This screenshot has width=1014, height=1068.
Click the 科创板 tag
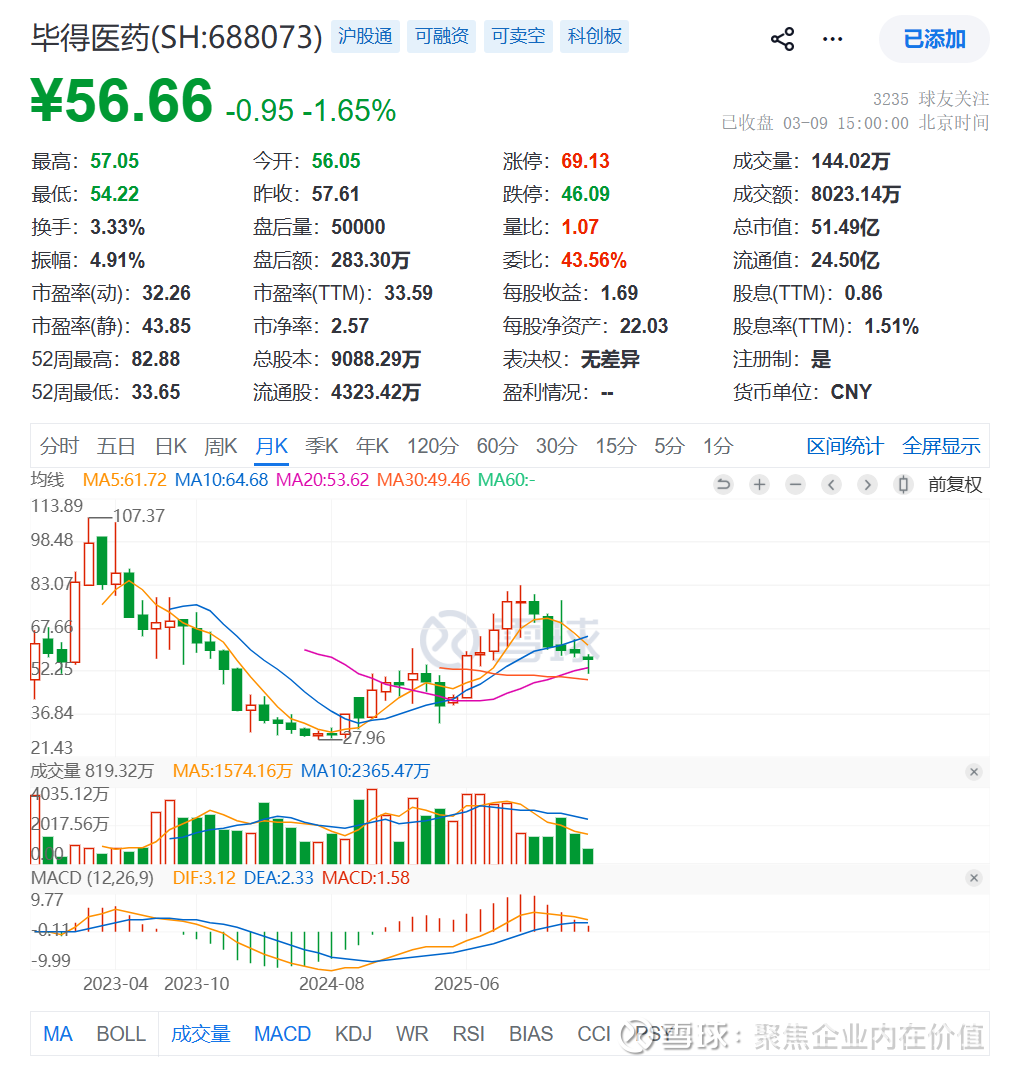coord(595,36)
